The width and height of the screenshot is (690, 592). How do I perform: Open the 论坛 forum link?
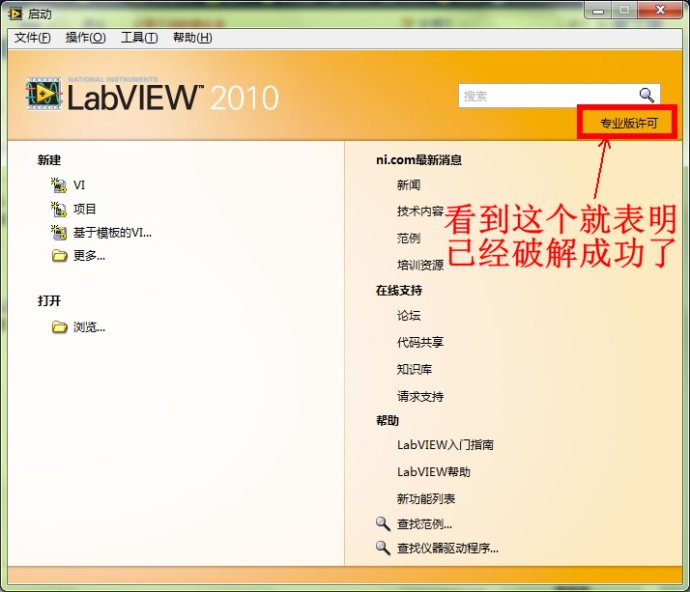(408, 316)
